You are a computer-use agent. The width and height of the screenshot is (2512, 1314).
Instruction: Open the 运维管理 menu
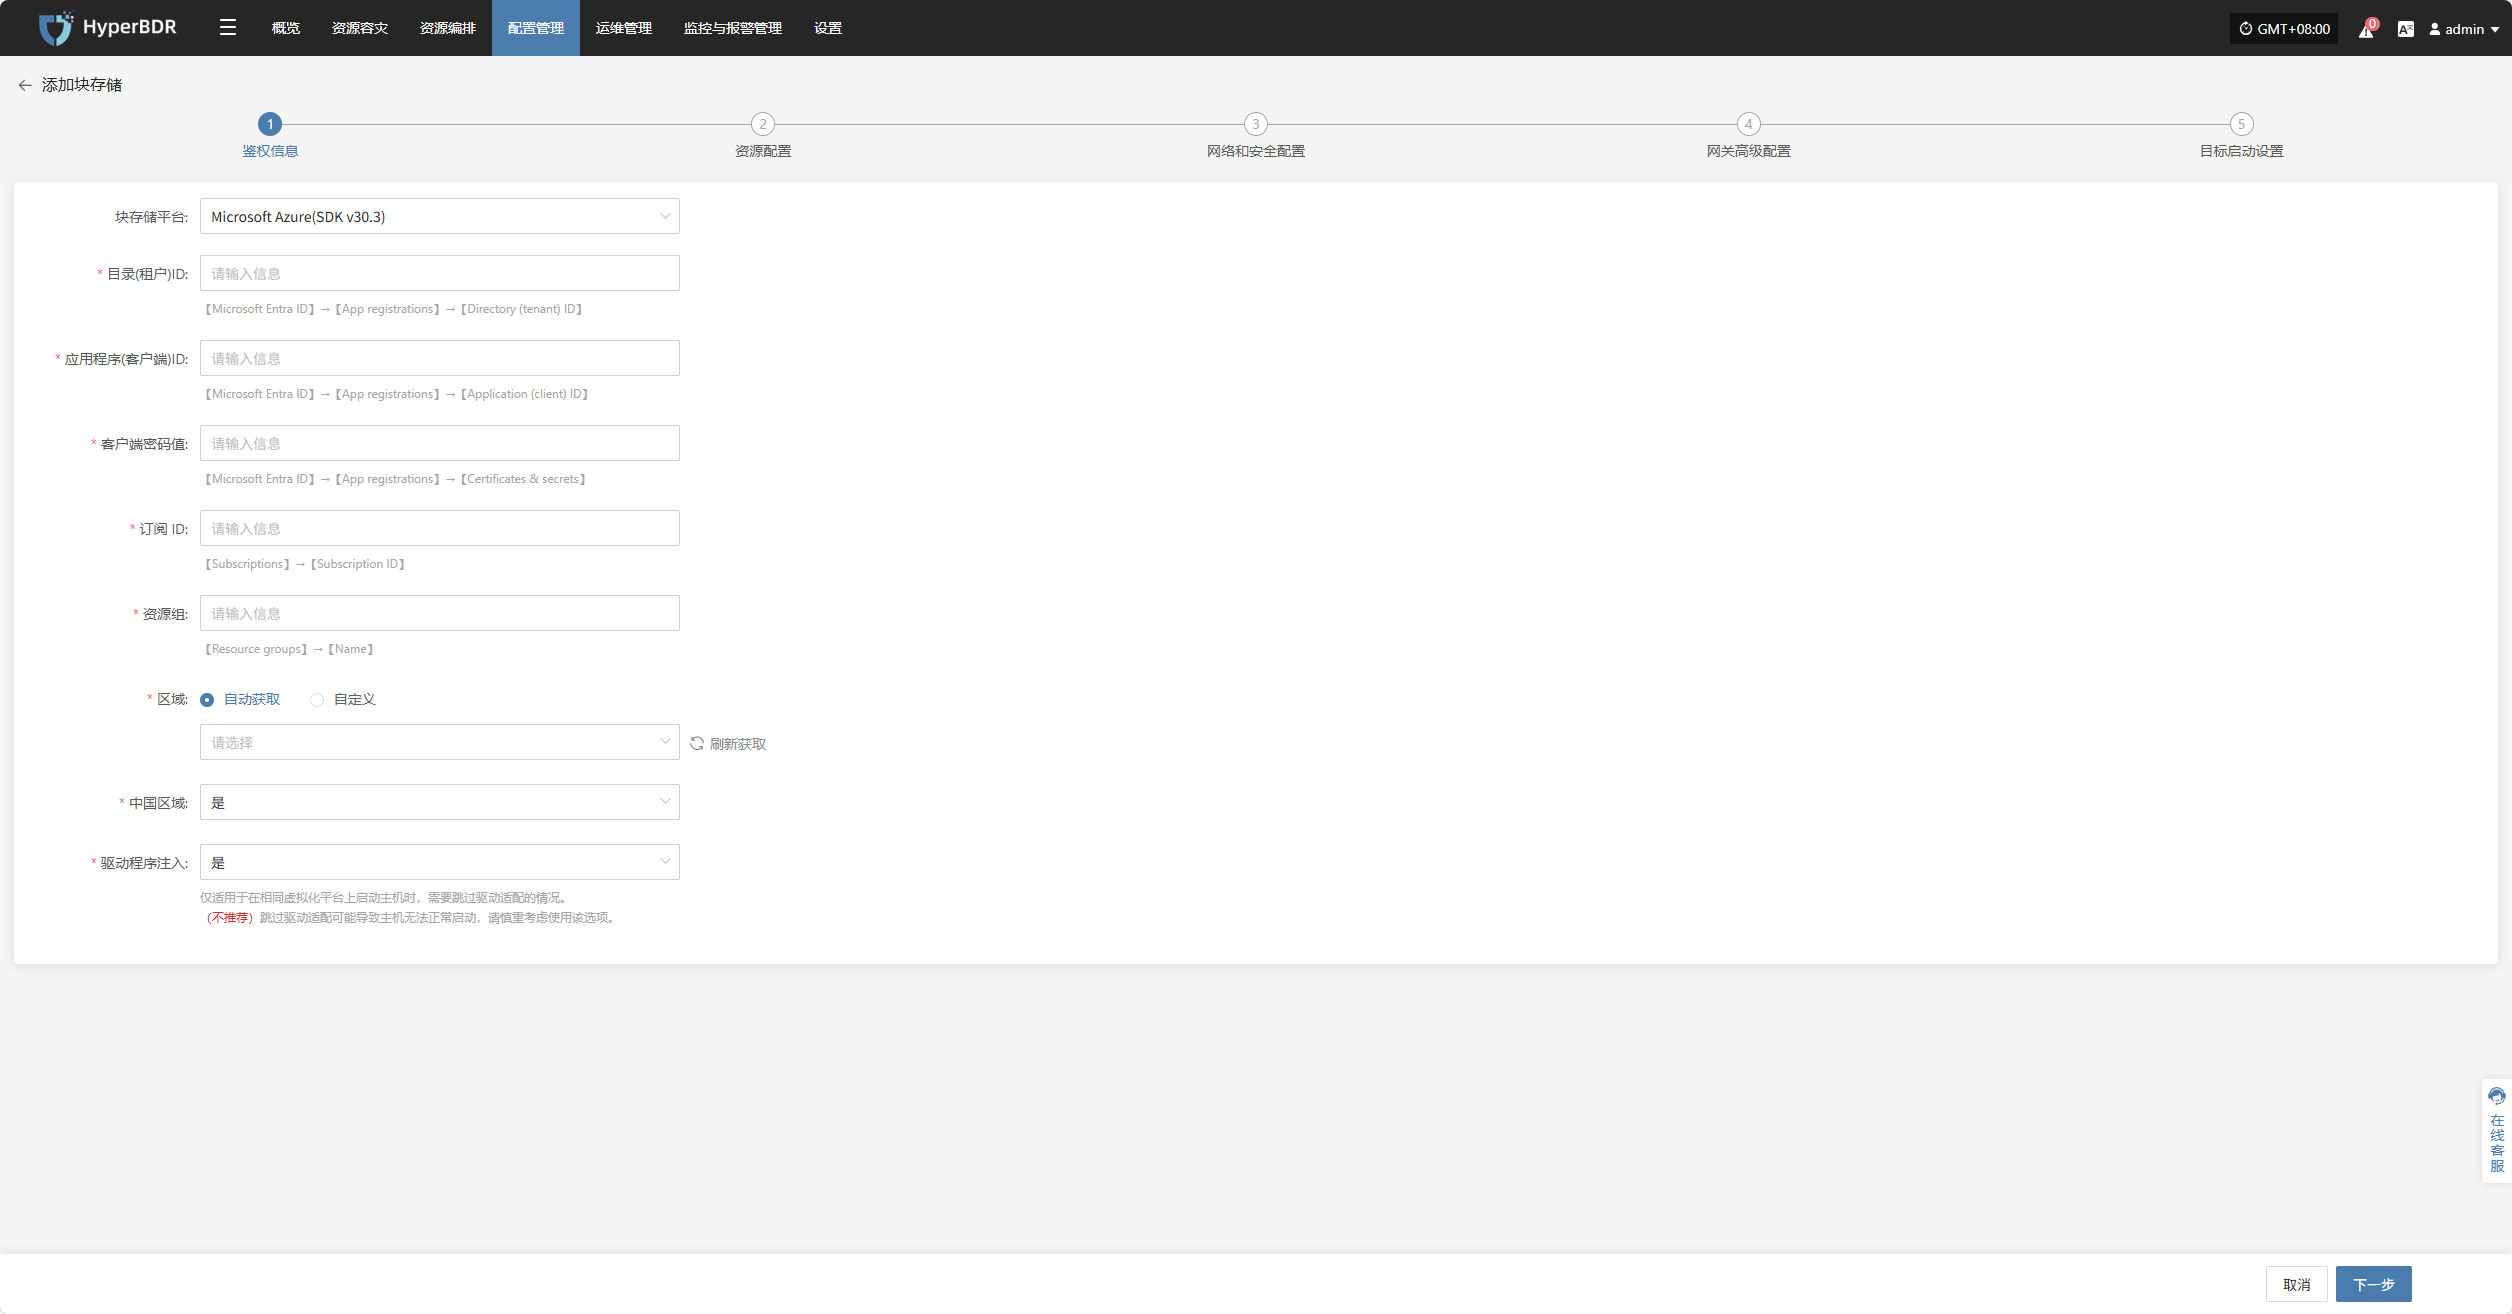(624, 28)
